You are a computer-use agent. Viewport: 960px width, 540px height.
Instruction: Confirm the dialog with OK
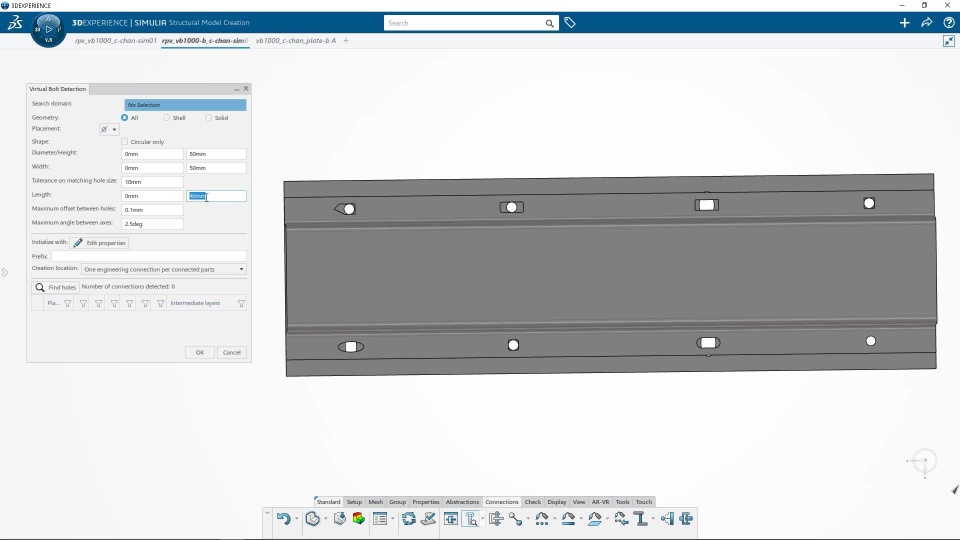click(200, 353)
